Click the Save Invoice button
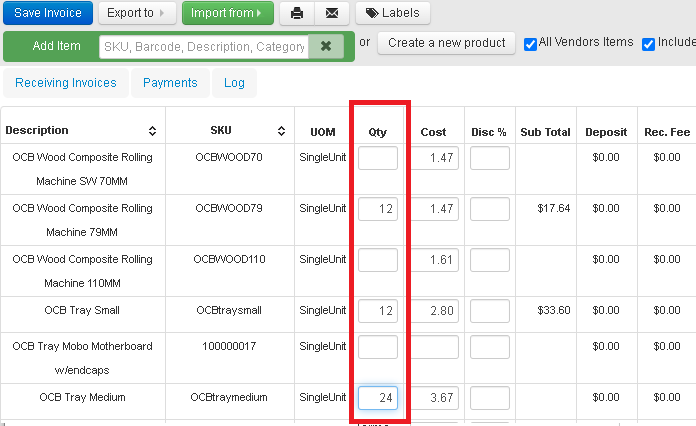This screenshot has height=426, width=696. [x=48, y=13]
